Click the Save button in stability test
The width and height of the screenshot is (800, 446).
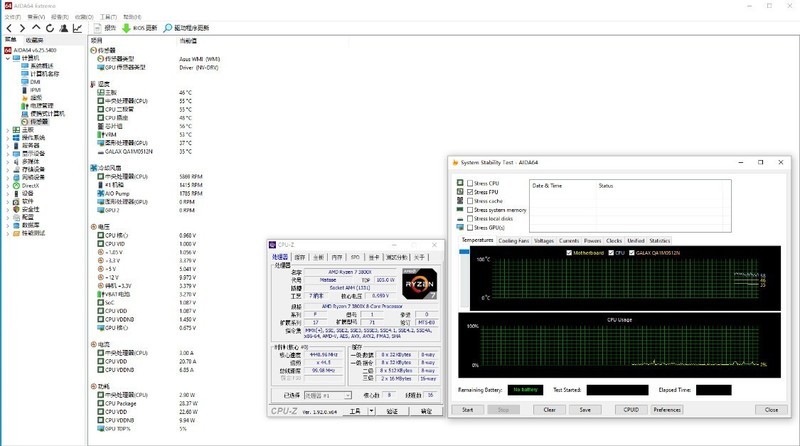tap(585, 409)
